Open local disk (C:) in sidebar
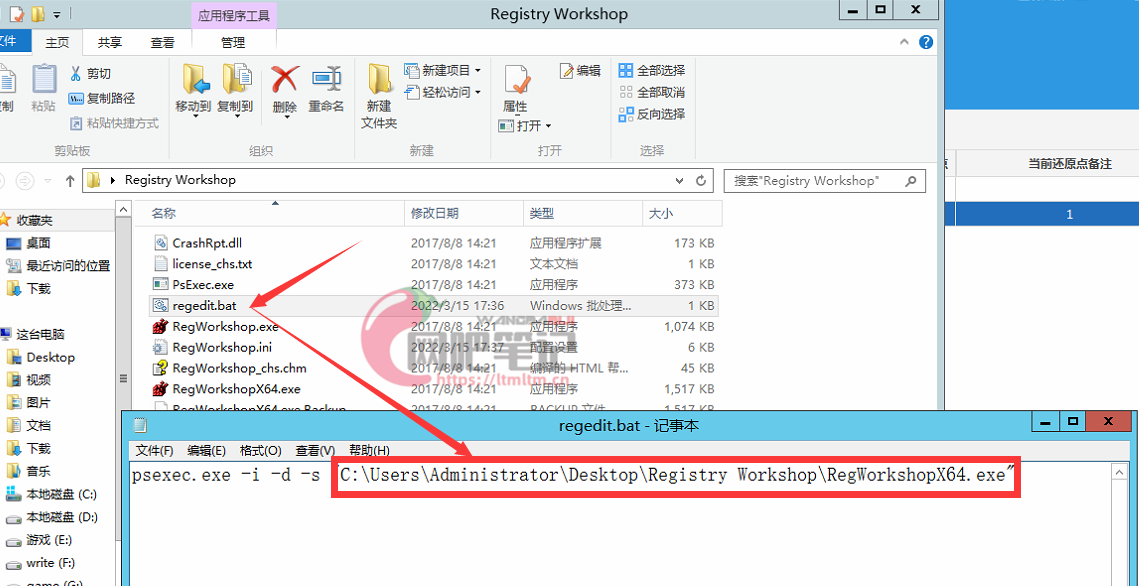 click(x=51, y=495)
